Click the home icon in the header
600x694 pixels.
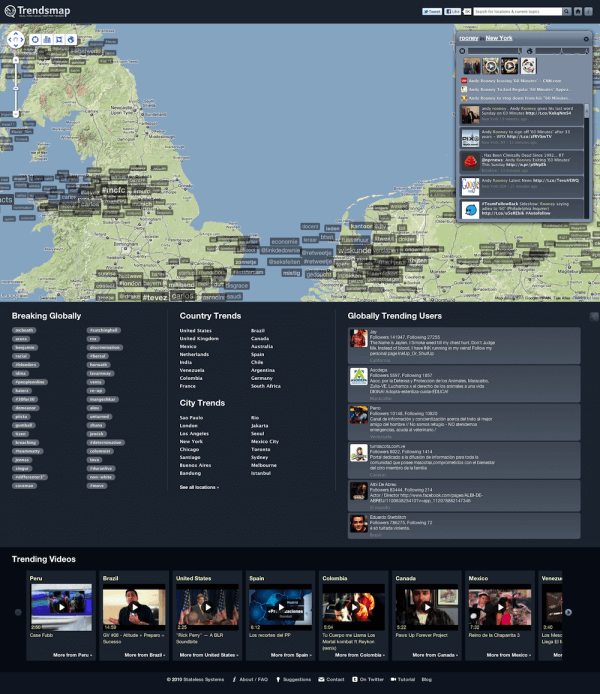tap(578, 12)
